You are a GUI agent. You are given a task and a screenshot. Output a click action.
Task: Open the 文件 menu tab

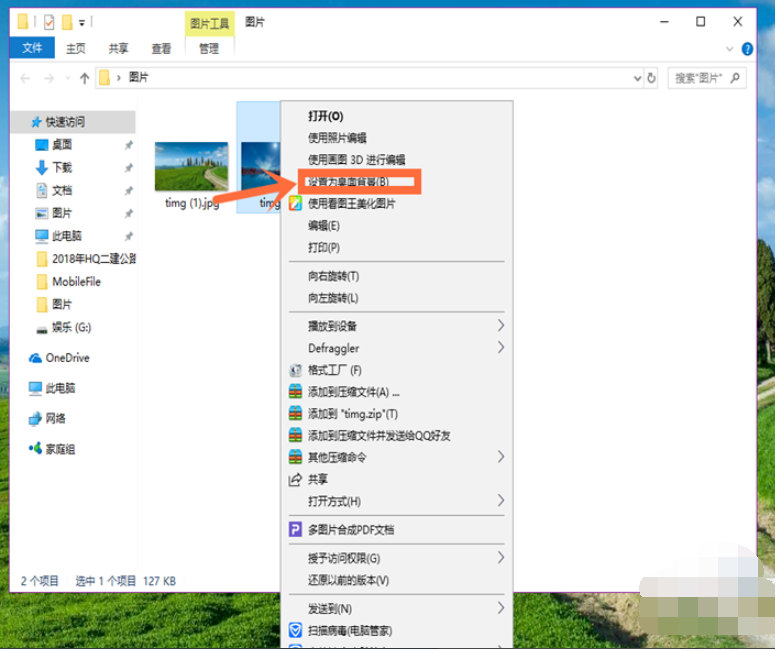point(32,48)
